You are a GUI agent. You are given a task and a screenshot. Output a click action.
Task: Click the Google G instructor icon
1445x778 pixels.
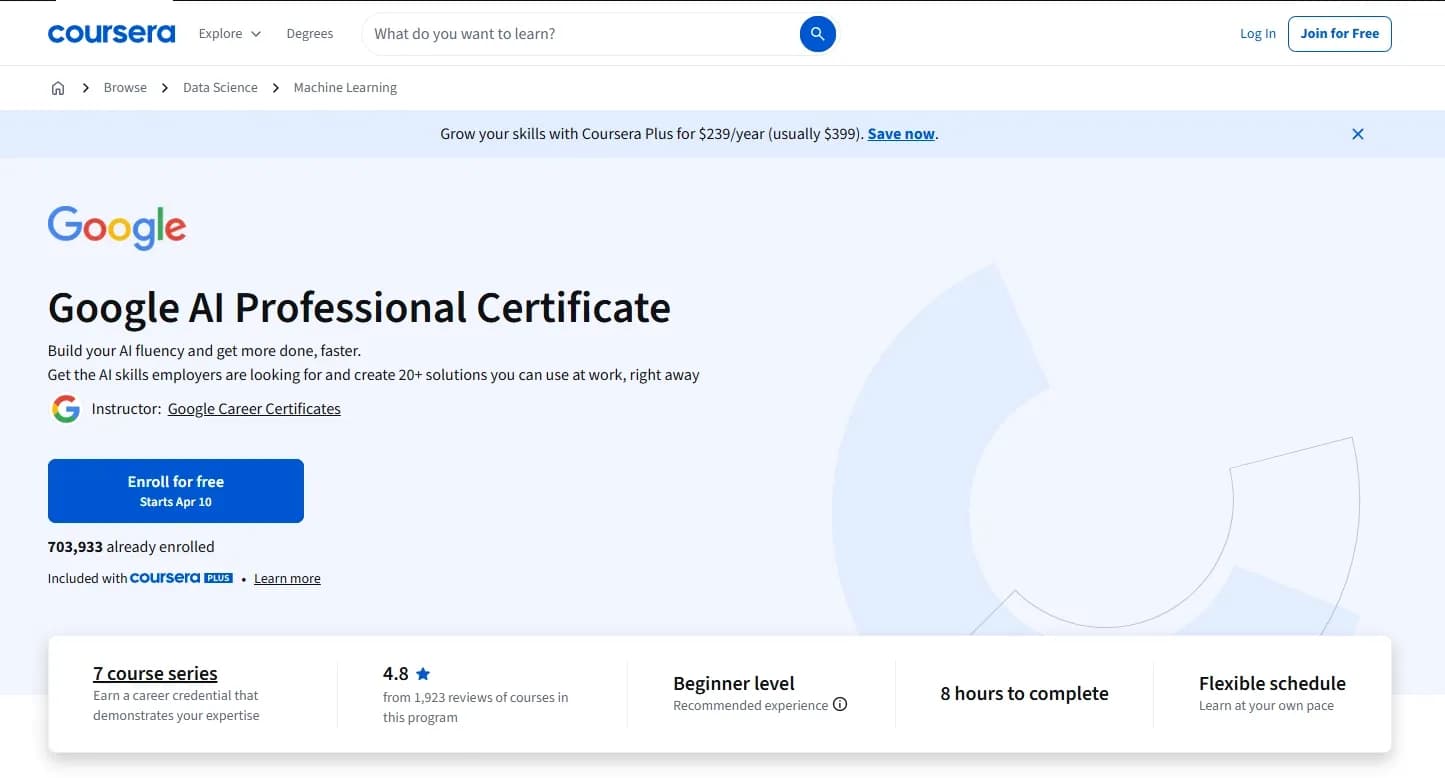(x=66, y=409)
